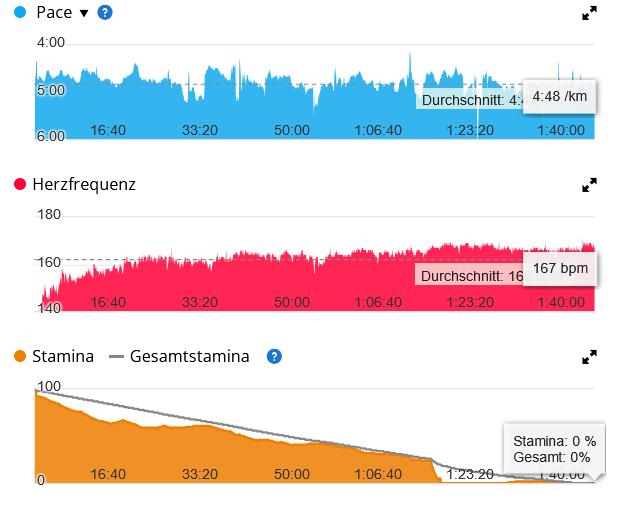Click the red Herzfrequenz legend dot
Screen dimensions: 617x511
(20, 185)
